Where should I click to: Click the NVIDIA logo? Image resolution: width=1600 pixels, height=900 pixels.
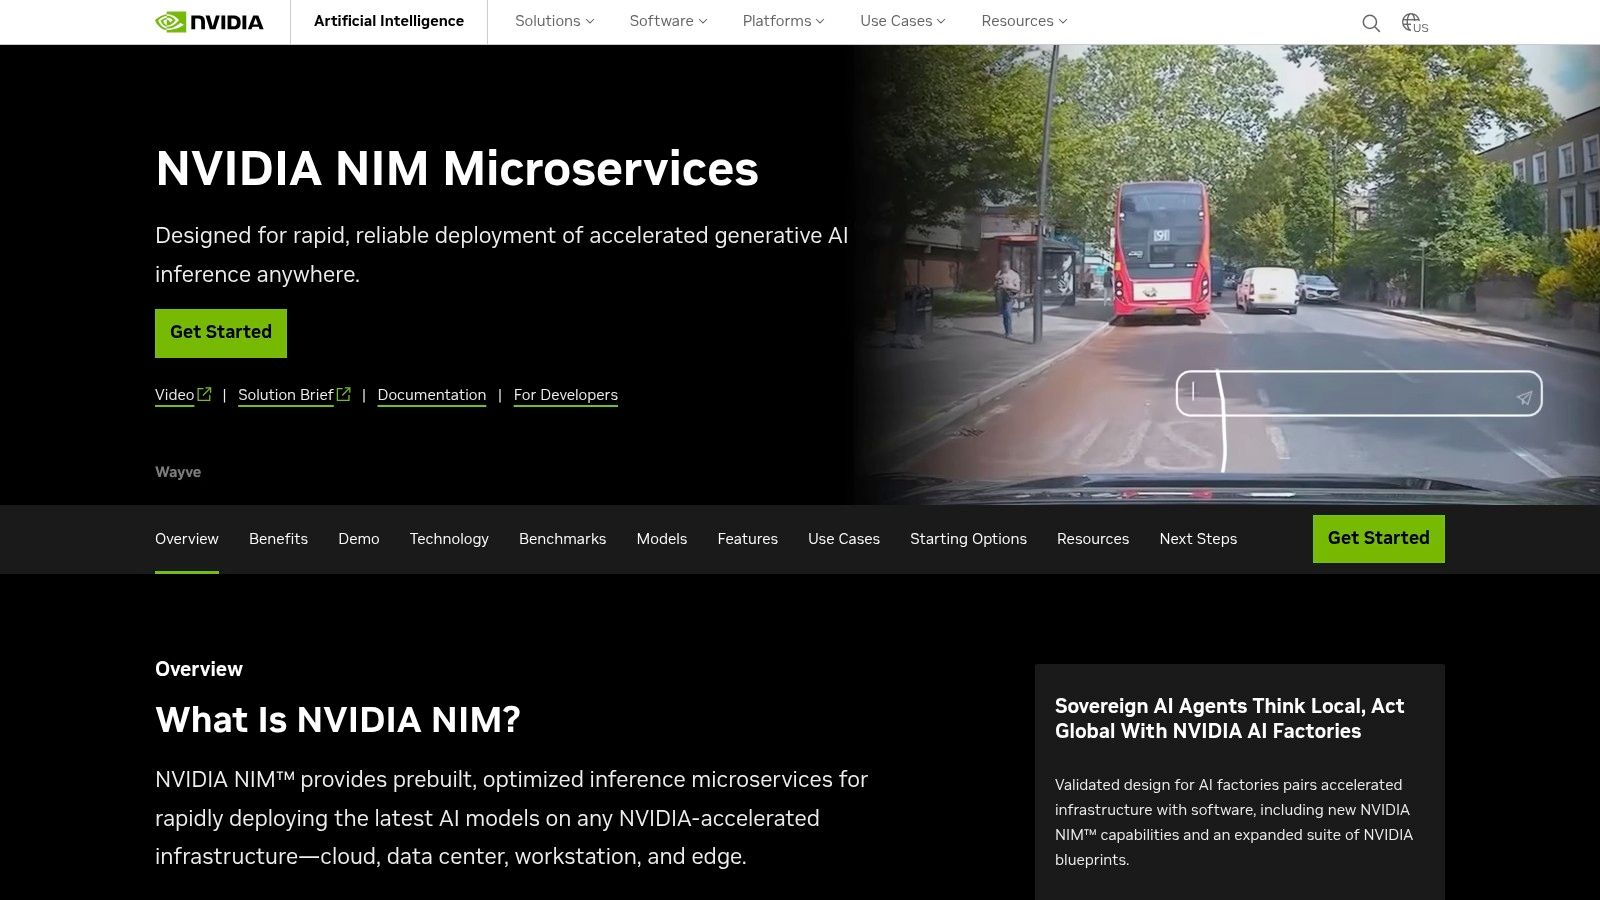pos(209,21)
